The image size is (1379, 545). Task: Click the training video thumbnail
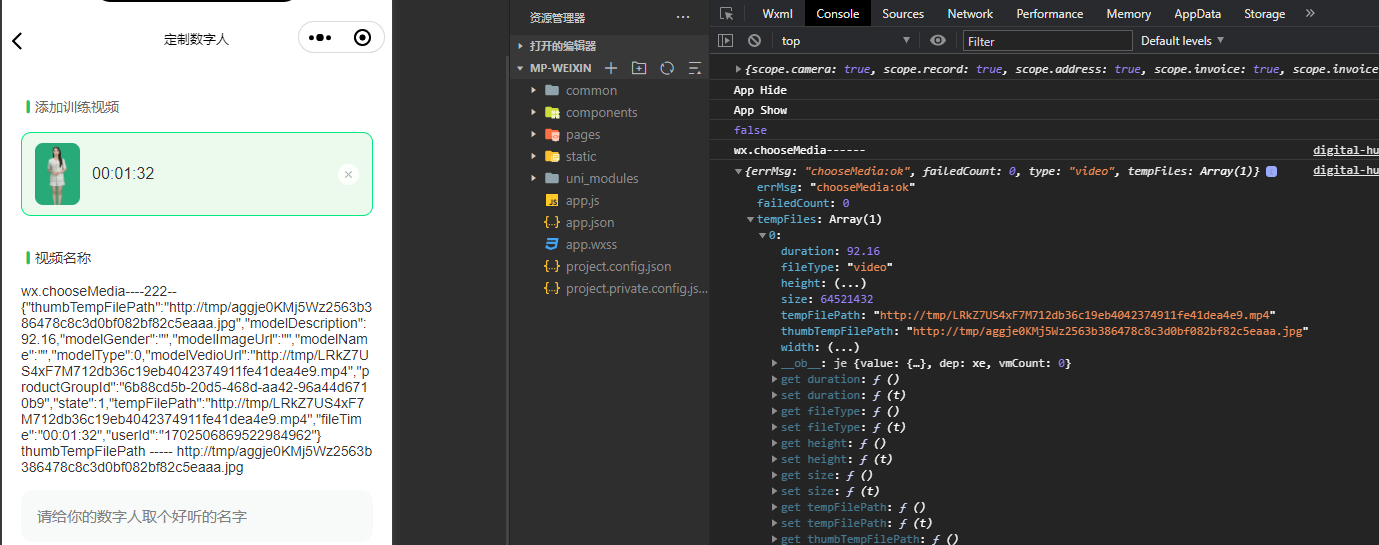[57, 174]
